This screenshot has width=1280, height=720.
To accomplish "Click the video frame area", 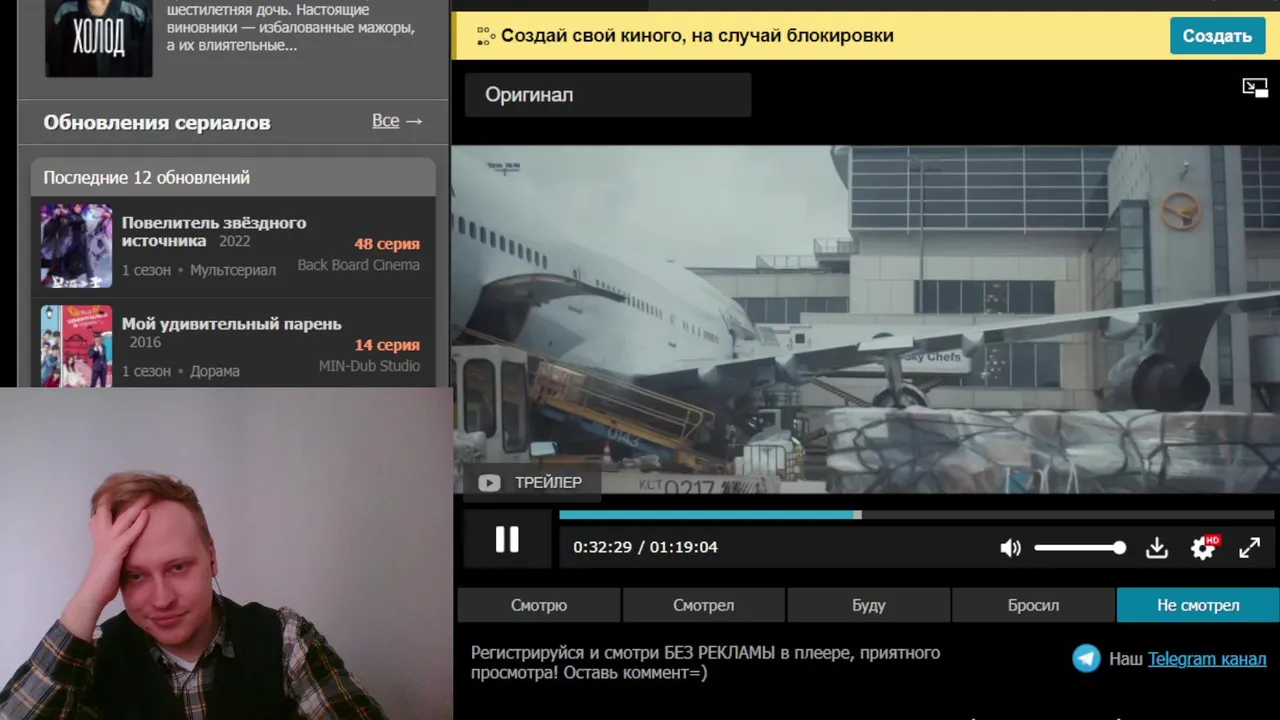I will click(x=866, y=320).
